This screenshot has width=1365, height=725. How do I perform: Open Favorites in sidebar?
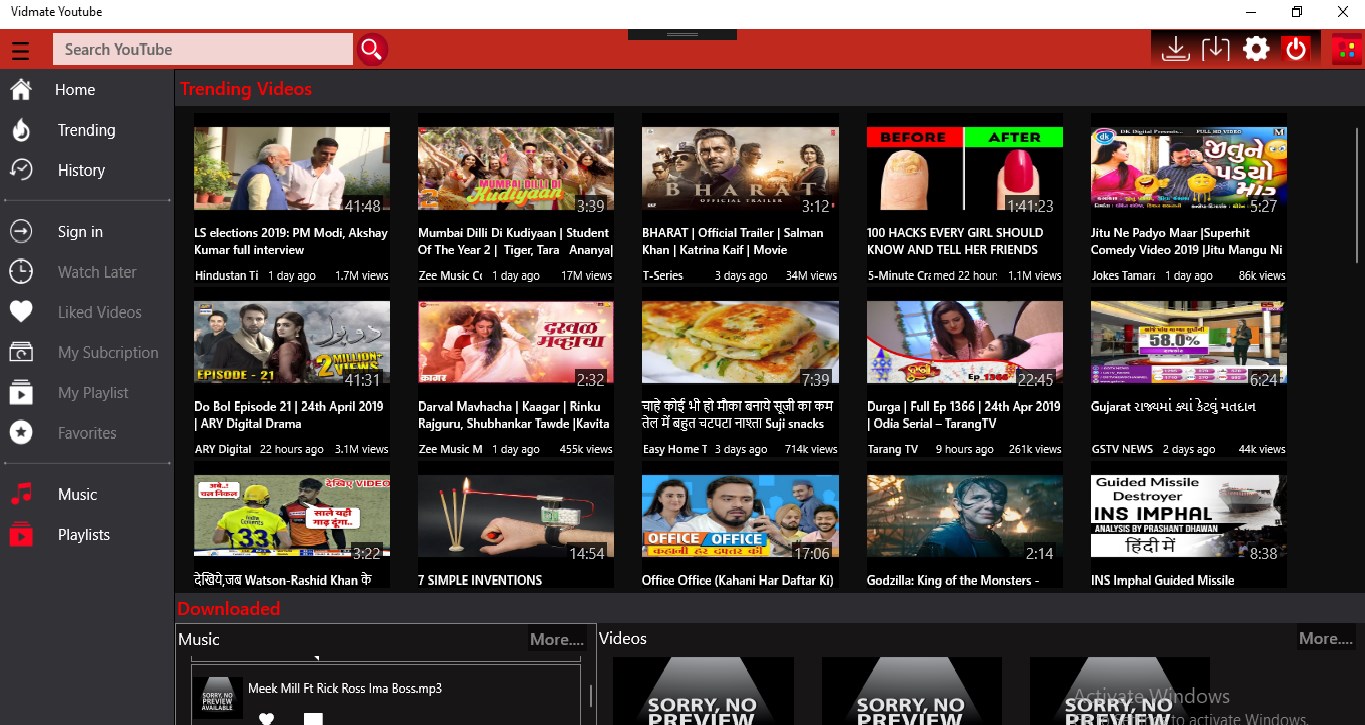(87, 433)
